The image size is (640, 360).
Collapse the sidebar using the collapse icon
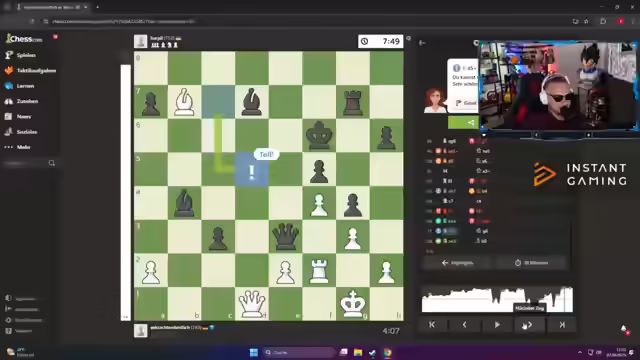coord(9,309)
